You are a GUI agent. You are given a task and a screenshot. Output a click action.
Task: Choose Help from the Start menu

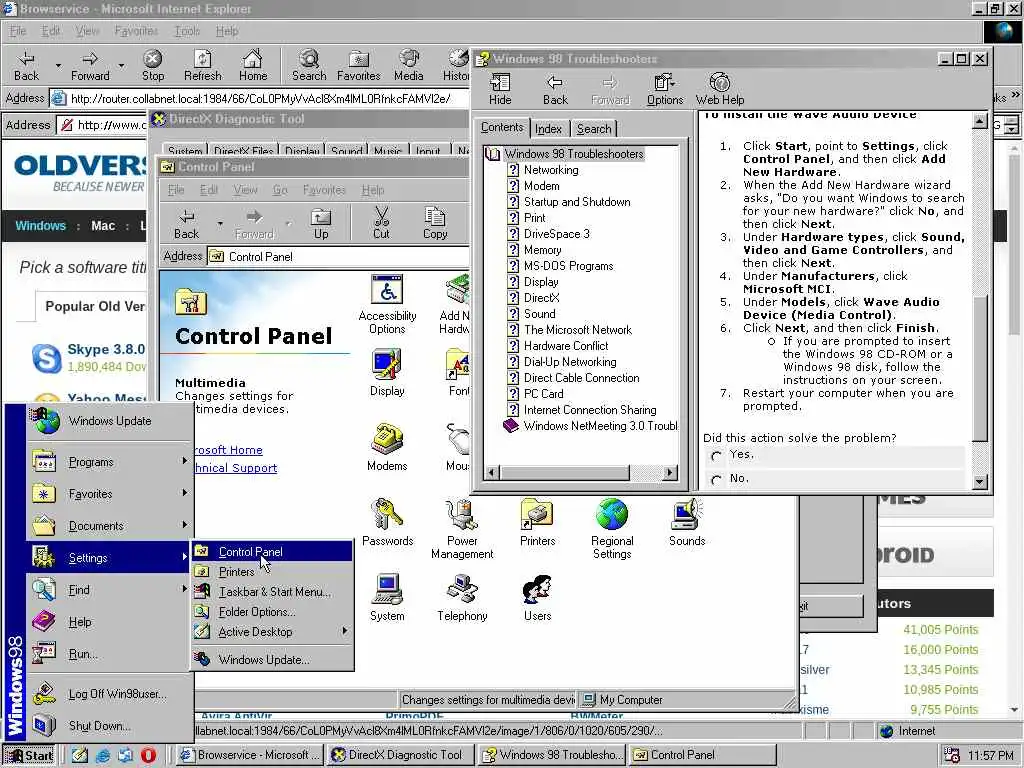tap(110, 622)
